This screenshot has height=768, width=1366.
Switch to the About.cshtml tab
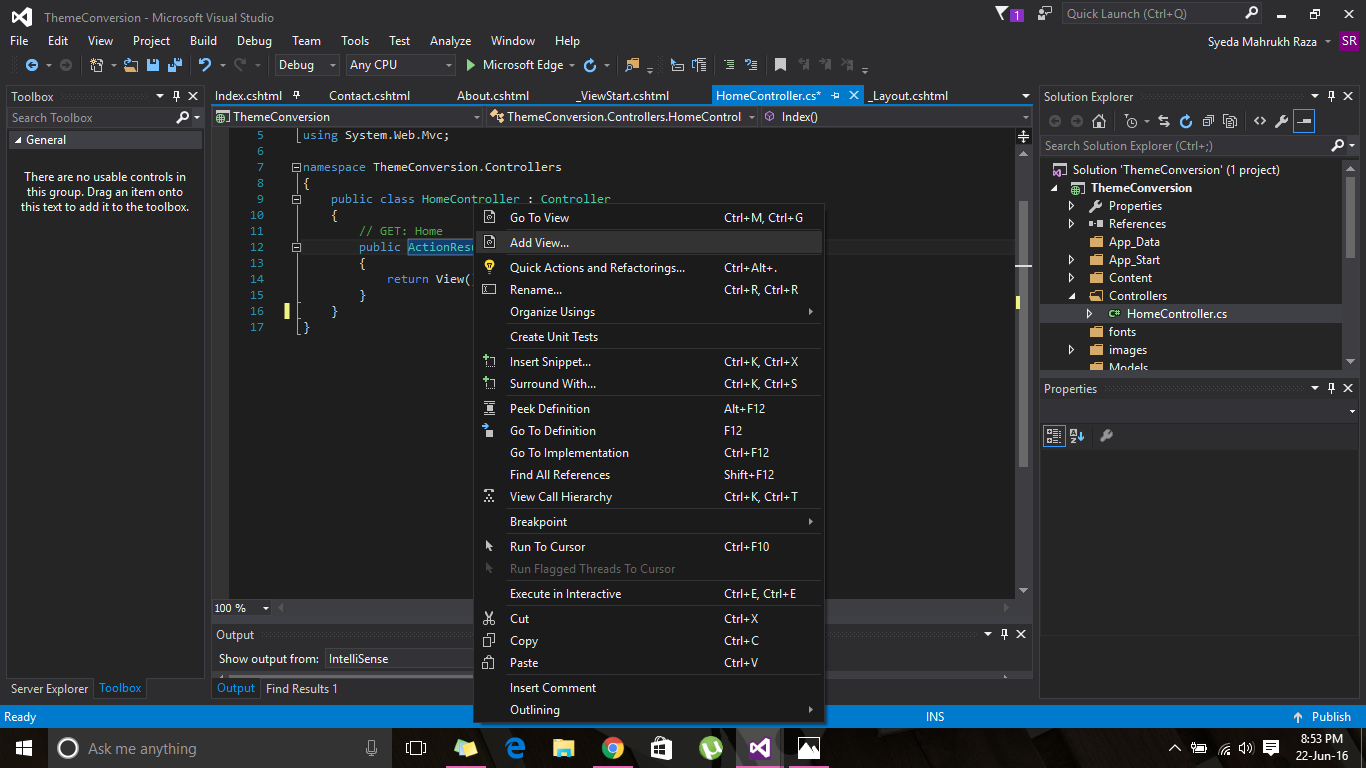pyautogui.click(x=493, y=96)
